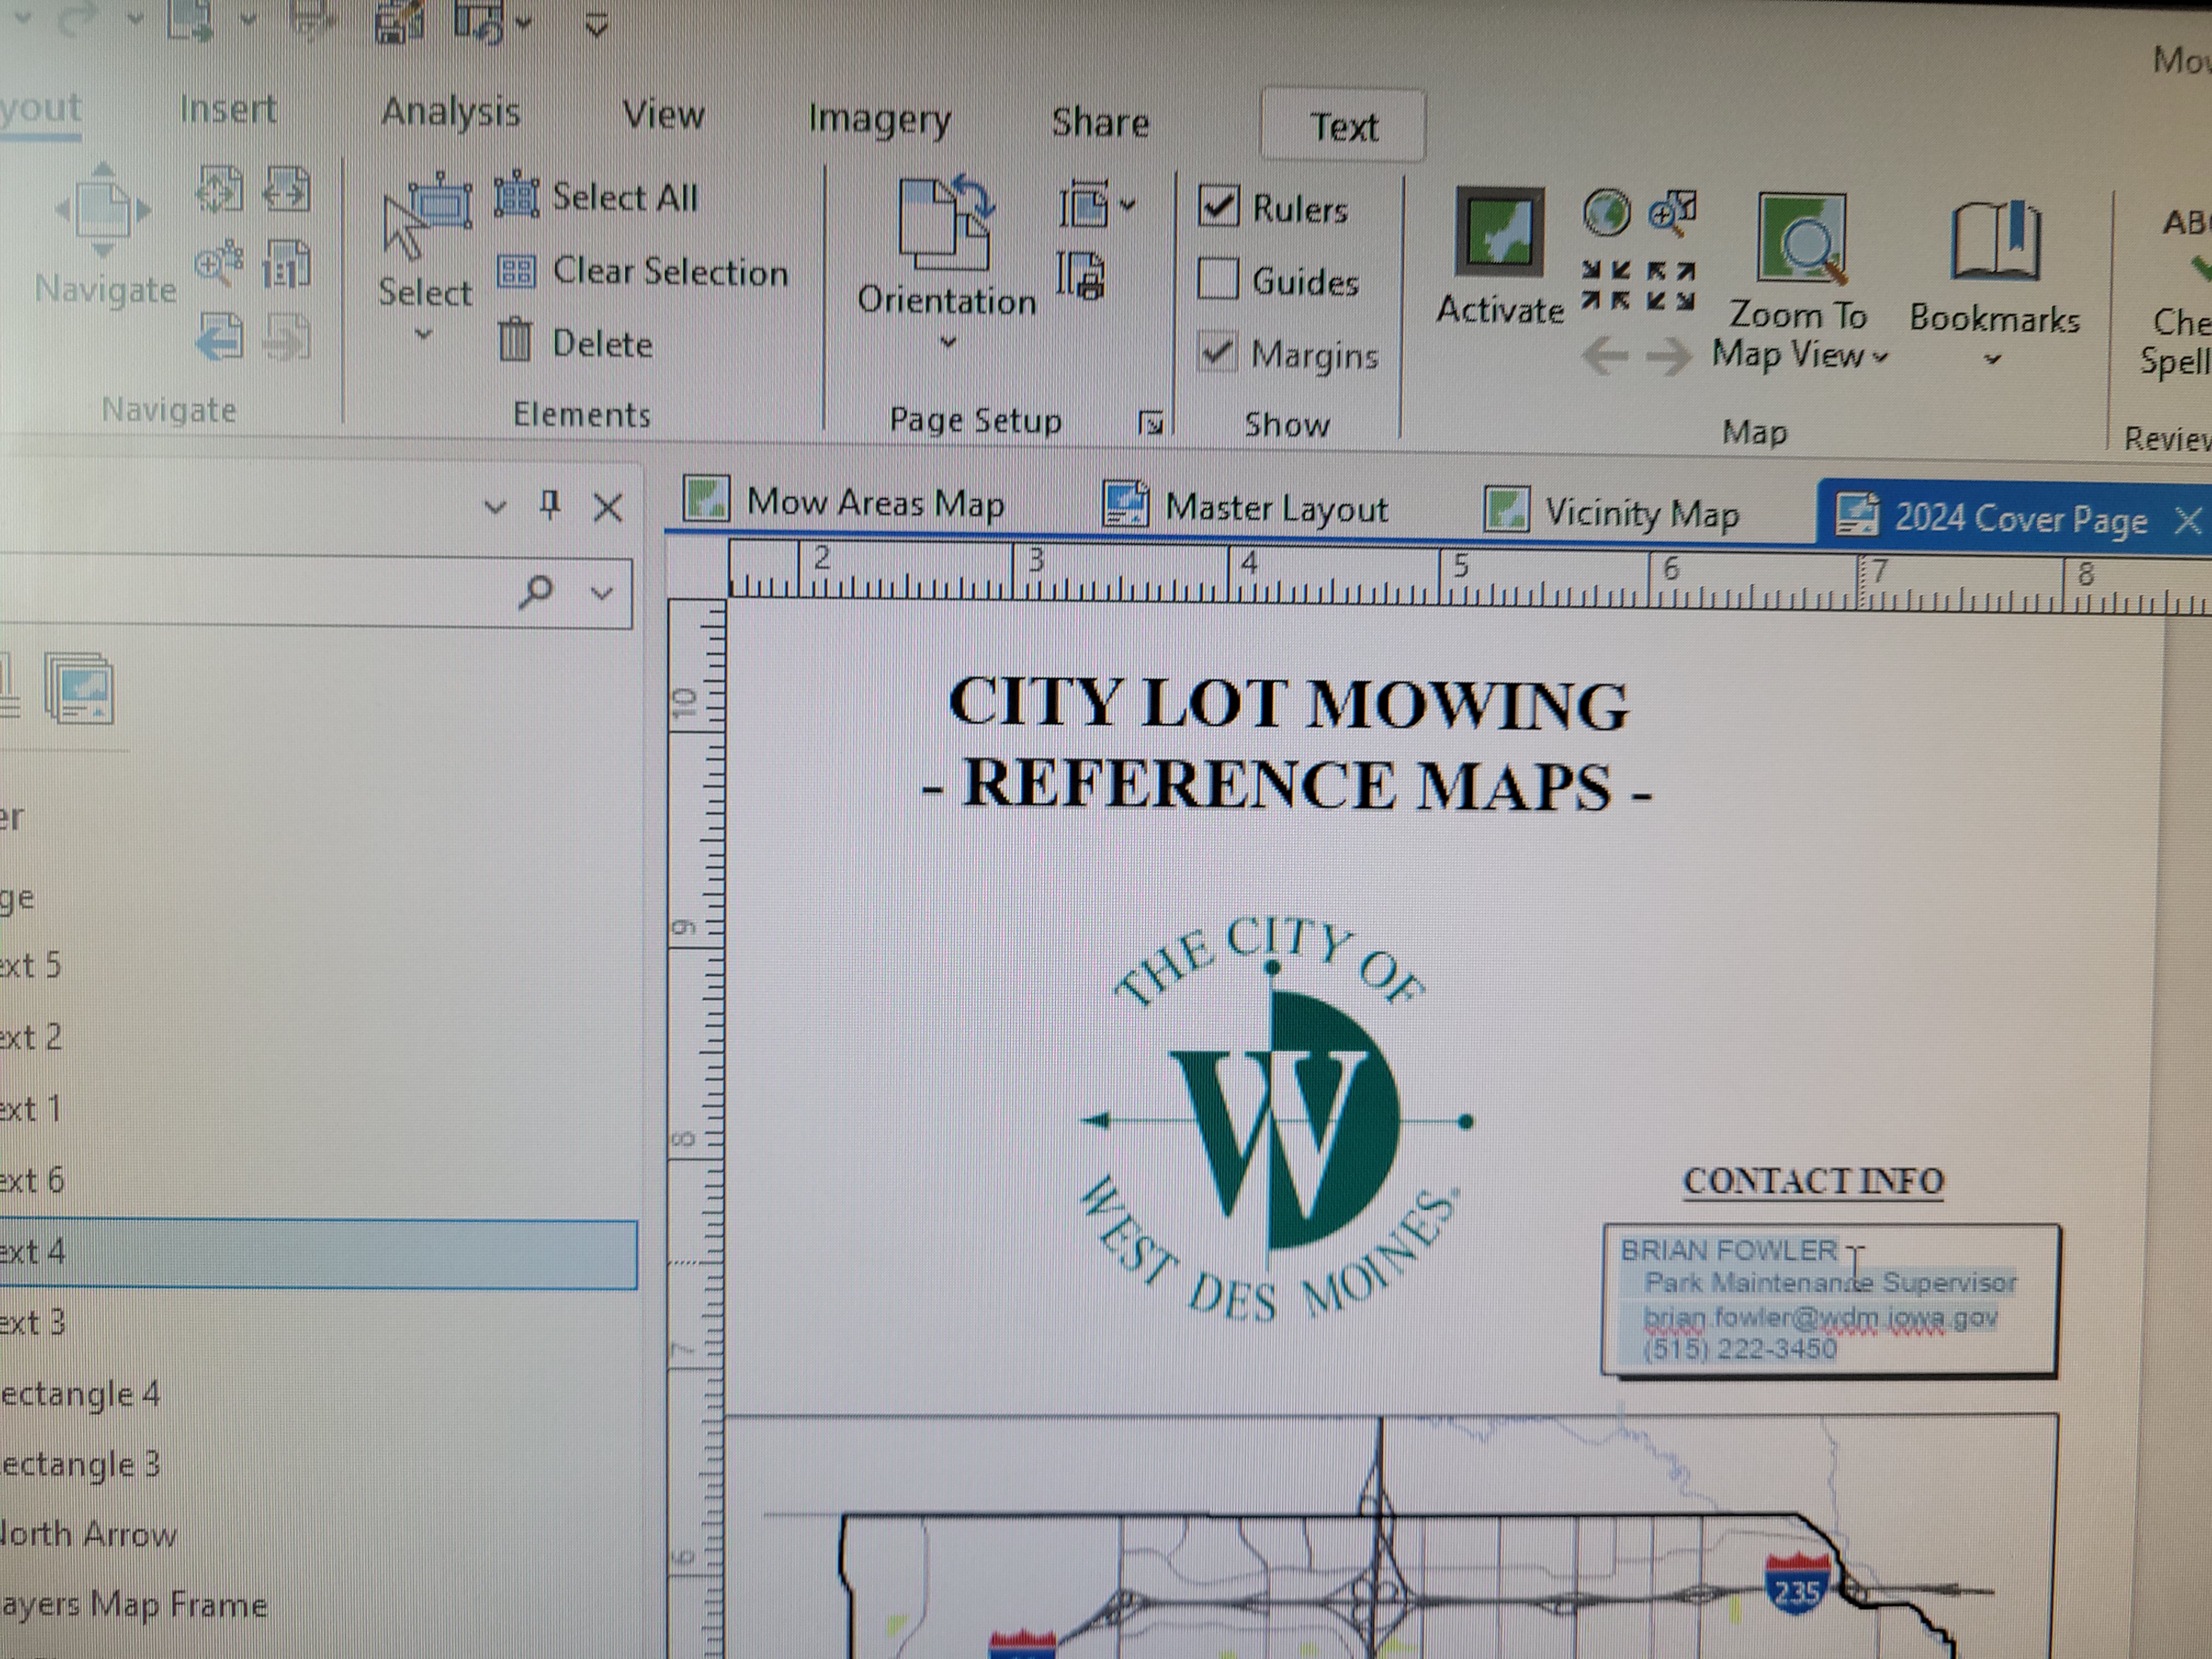
Task: Close the Contents pane
Action: point(608,508)
